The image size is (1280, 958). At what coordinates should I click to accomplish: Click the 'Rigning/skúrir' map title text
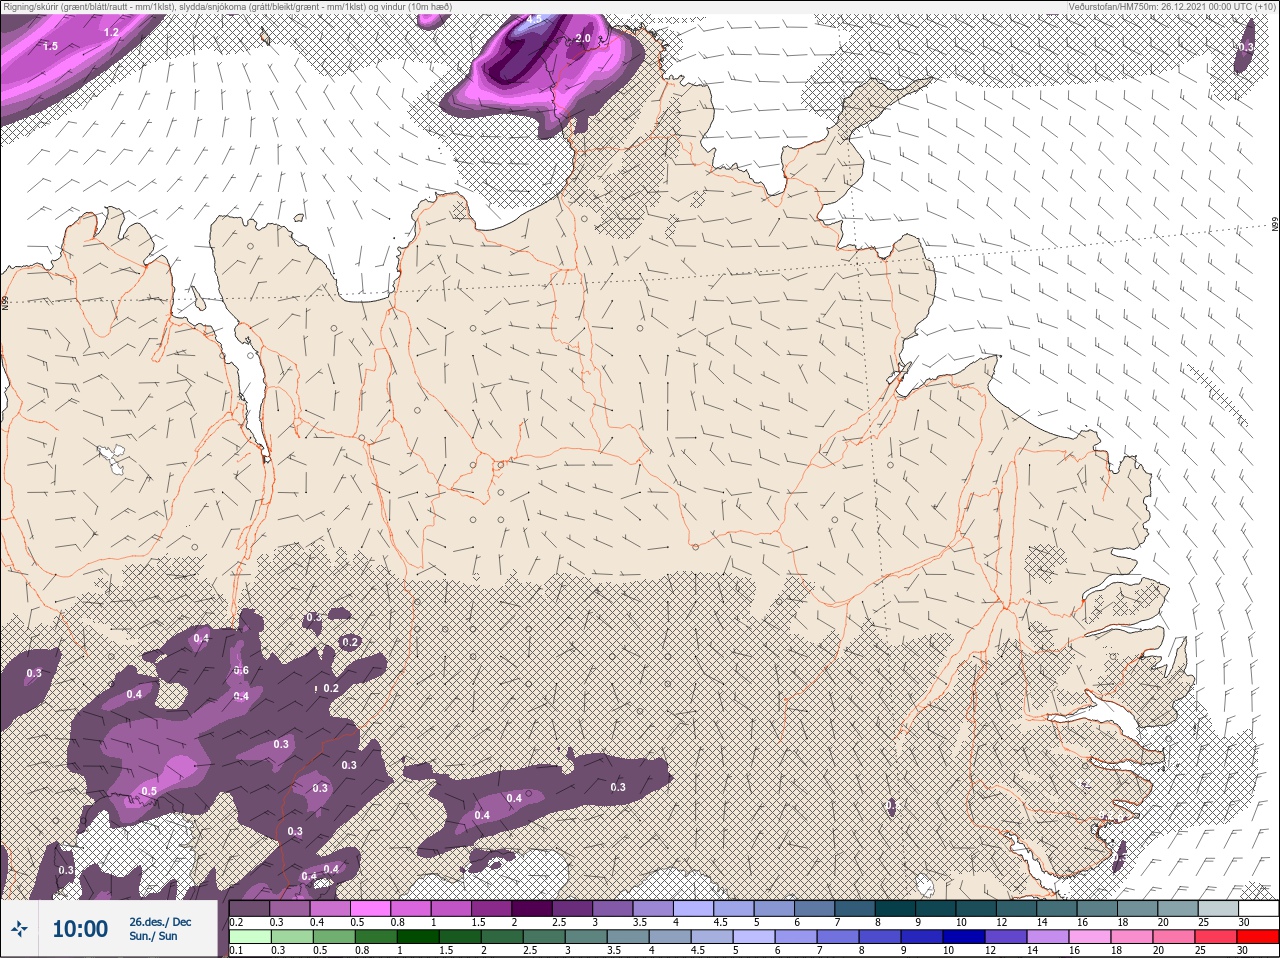(x=30, y=6)
